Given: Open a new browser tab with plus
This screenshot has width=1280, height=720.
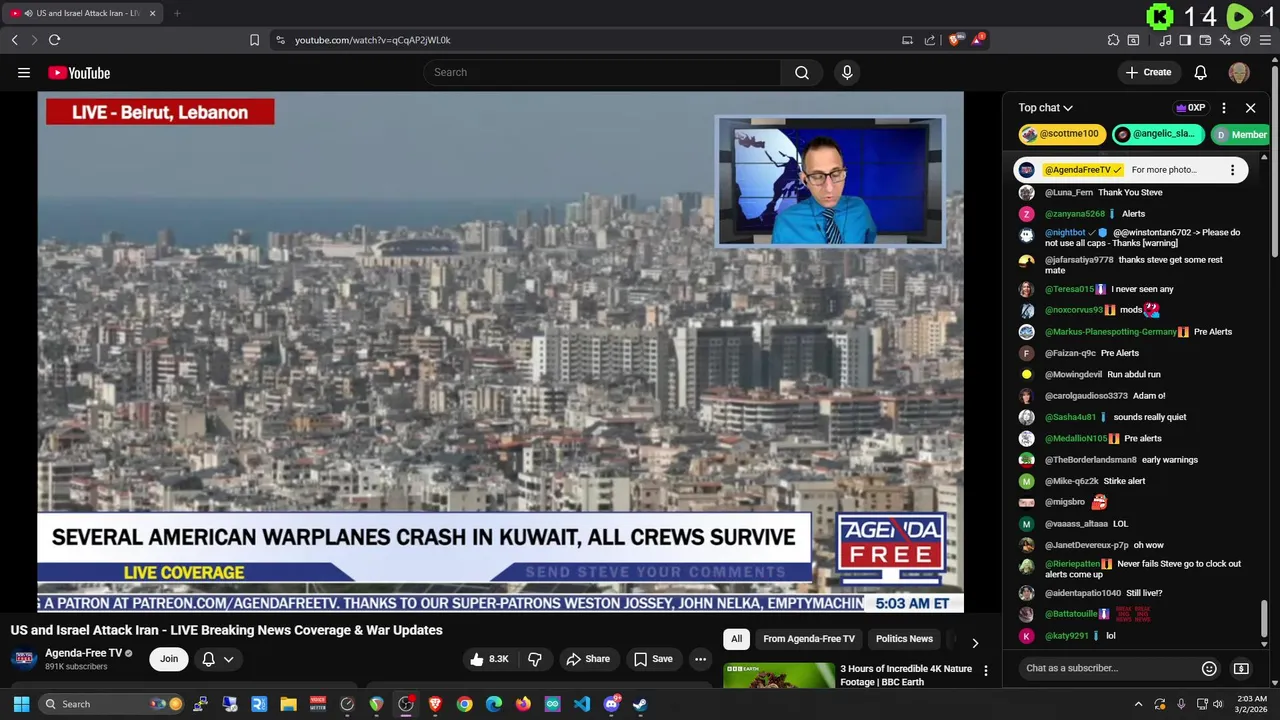Looking at the screenshot, I should point(177,13).
